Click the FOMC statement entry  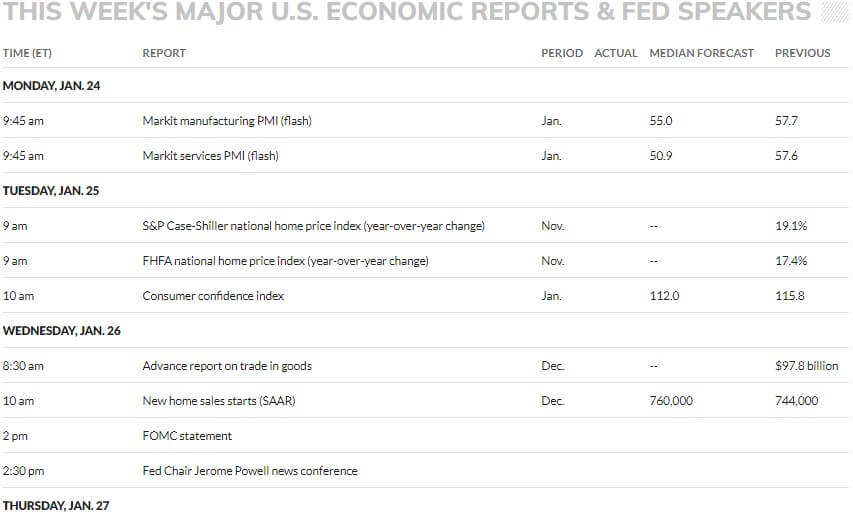187,436
